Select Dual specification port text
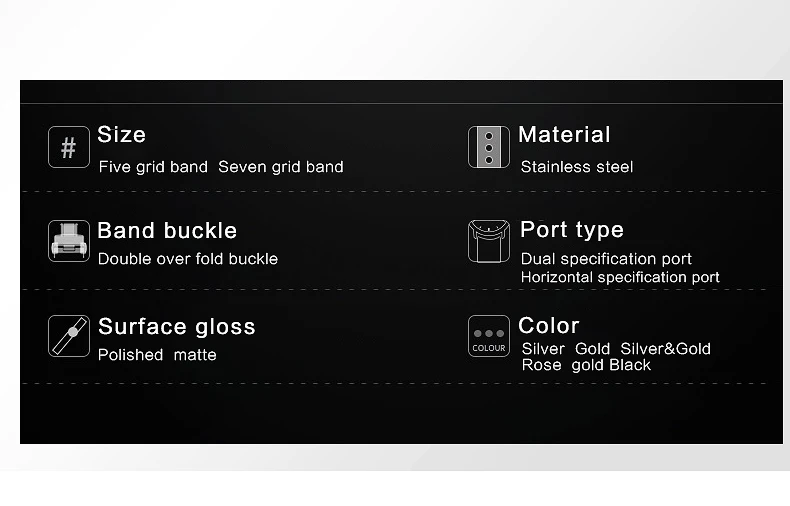The height and width of the screenshot is (506, 790). pyautogui.click(x=606, y=259)
